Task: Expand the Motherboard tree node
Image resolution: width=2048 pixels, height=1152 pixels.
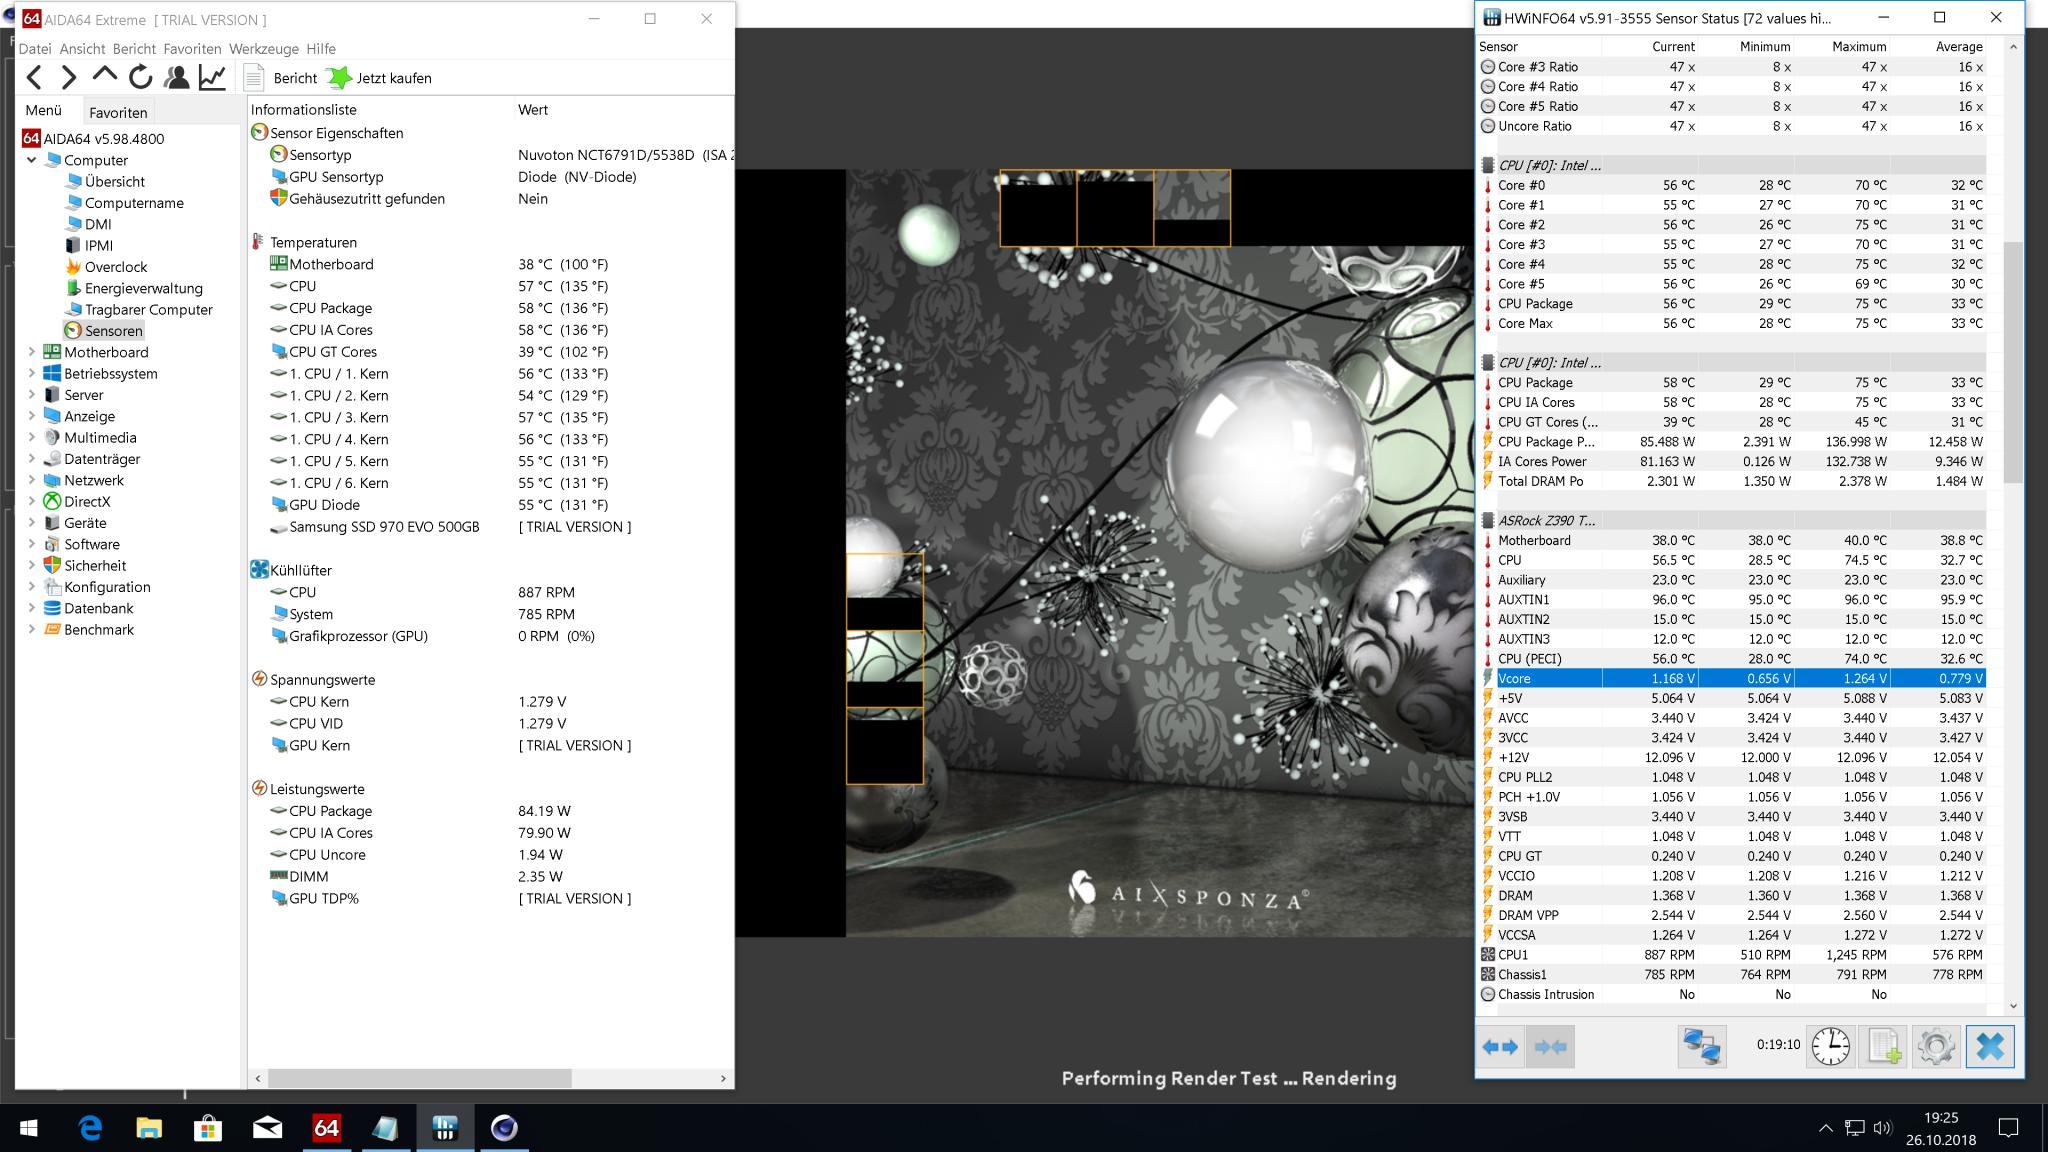Action: click(x=31, y=352)
